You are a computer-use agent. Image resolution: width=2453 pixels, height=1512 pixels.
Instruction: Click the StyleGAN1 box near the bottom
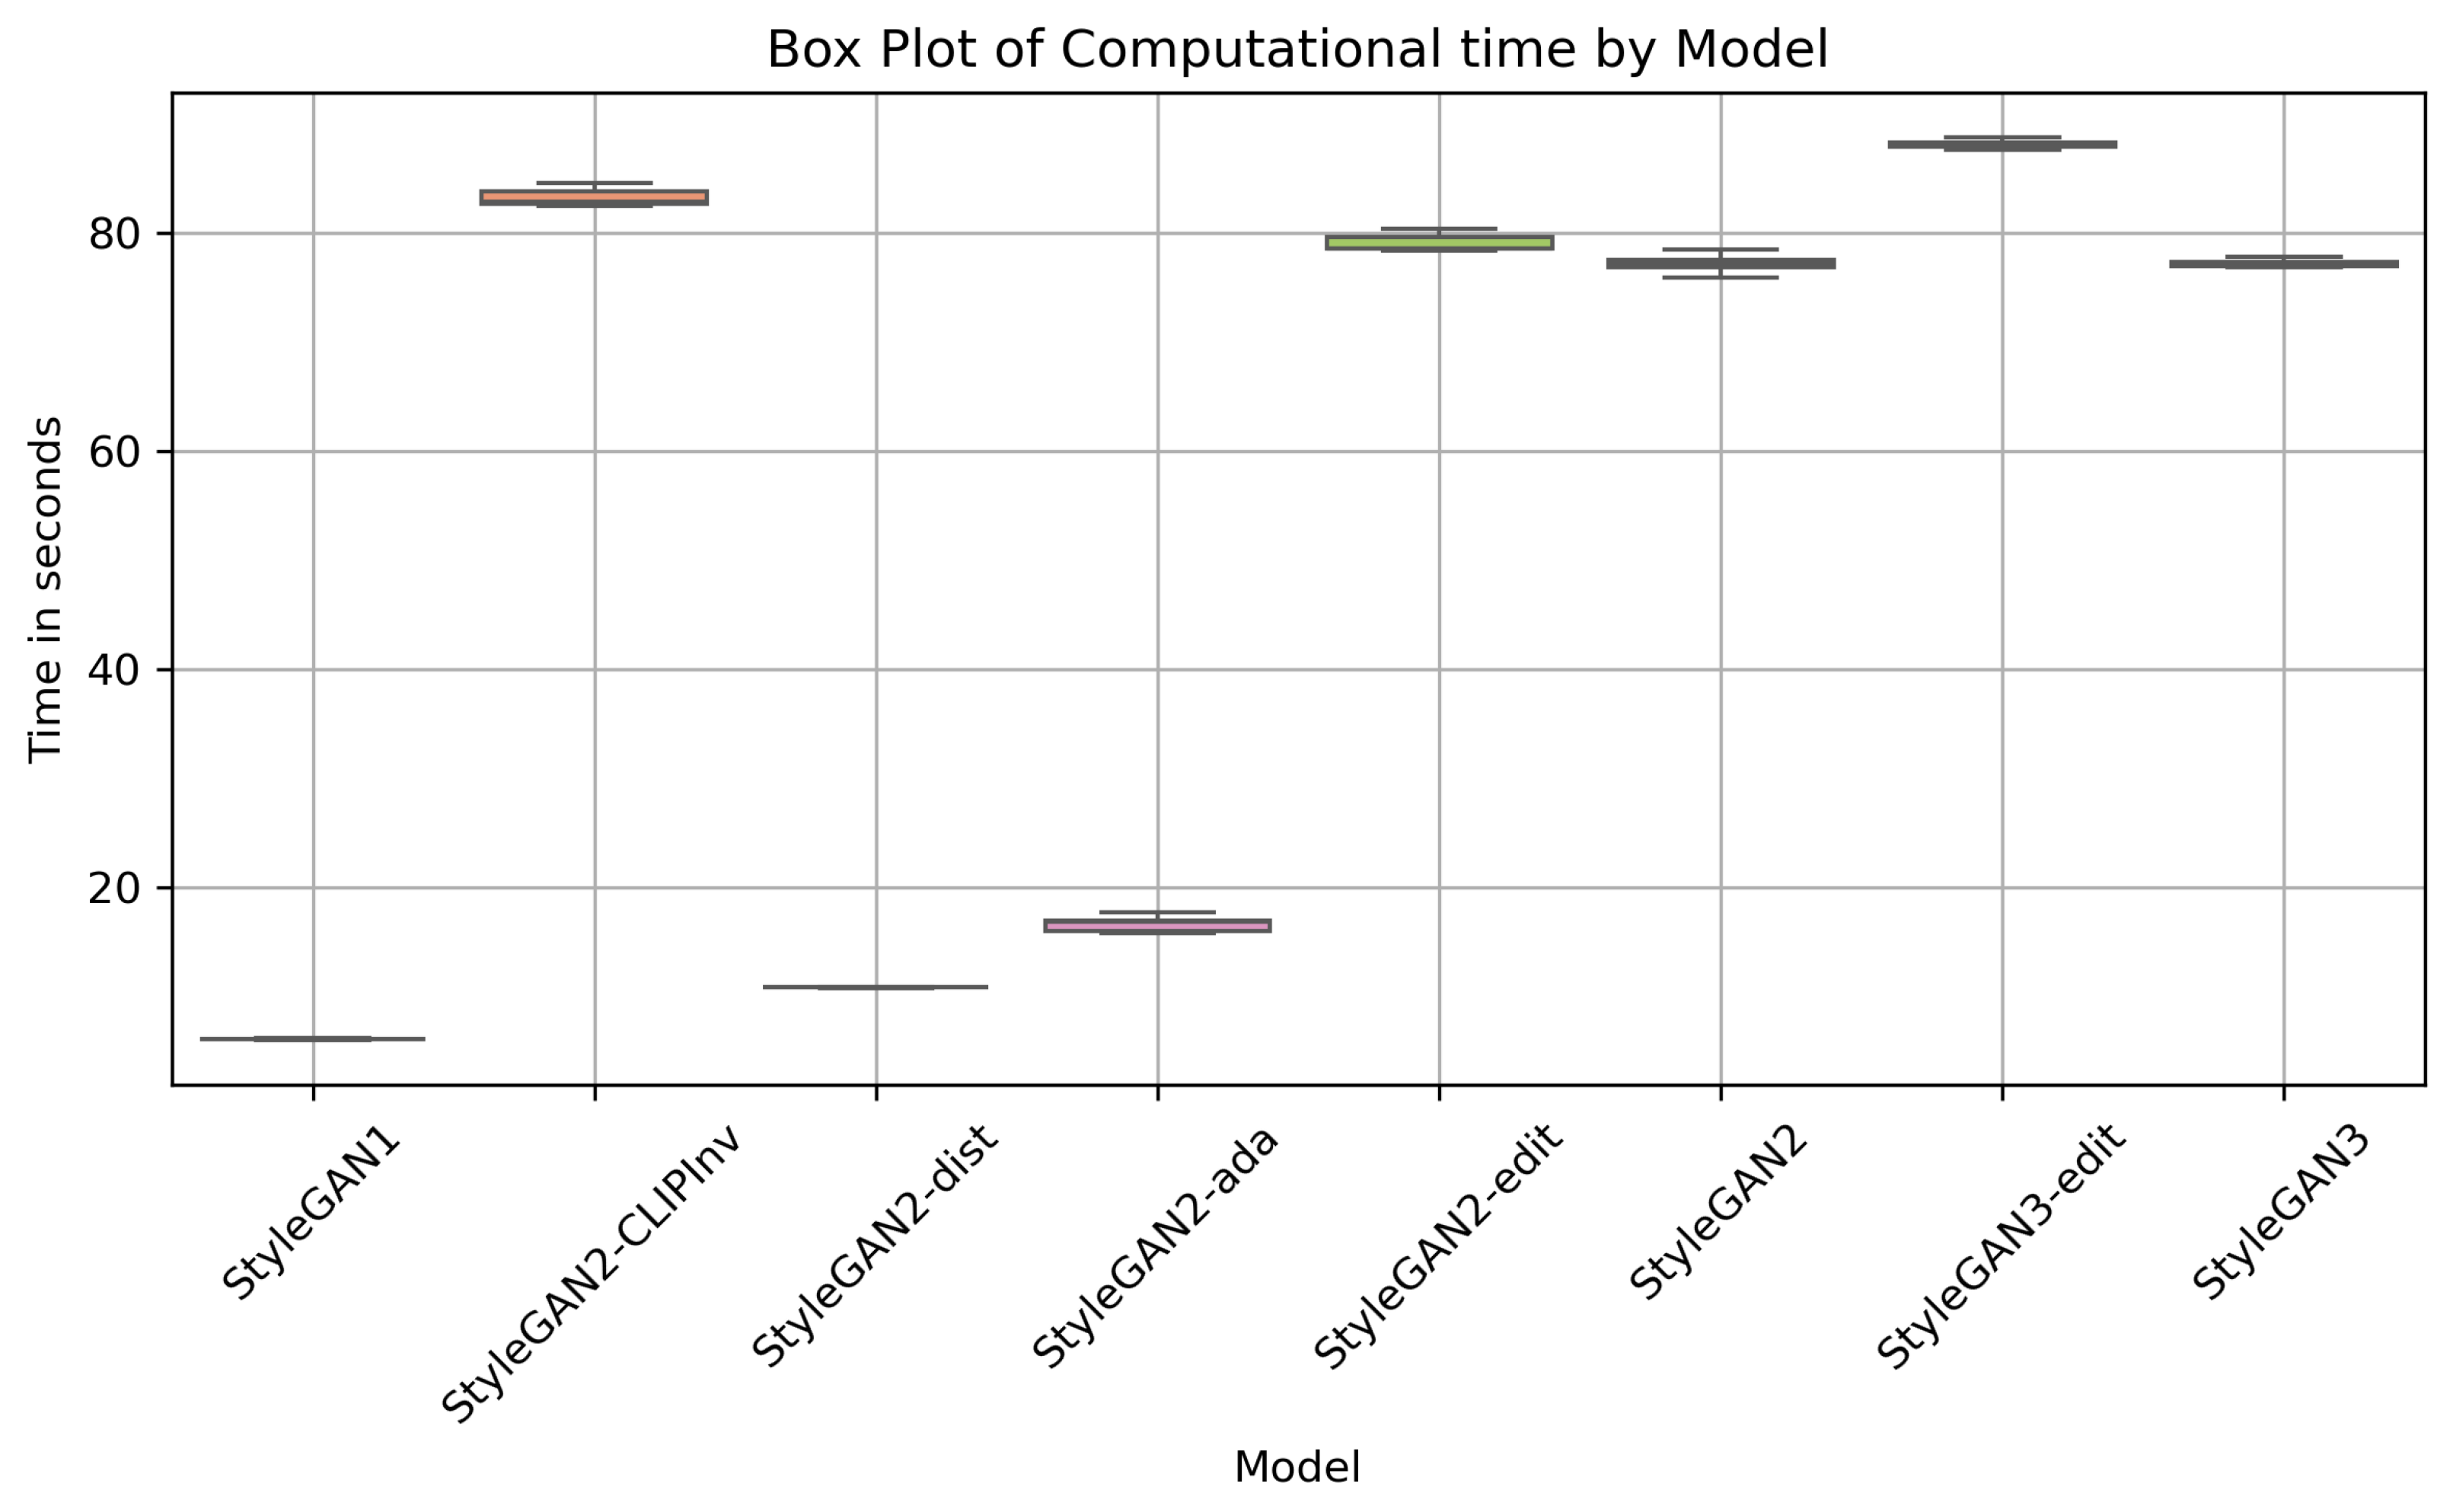[x=313, y=1039]
